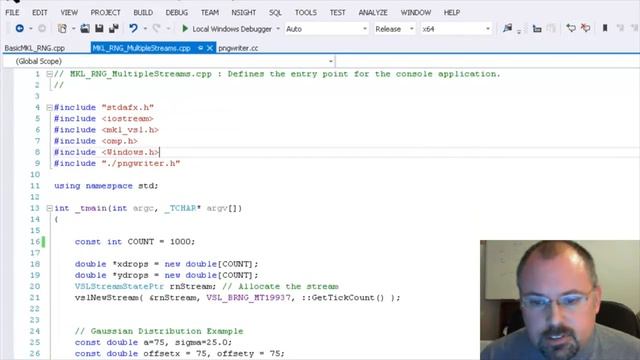Click the 'double *ydrops' declaration line

click(167, 275)
